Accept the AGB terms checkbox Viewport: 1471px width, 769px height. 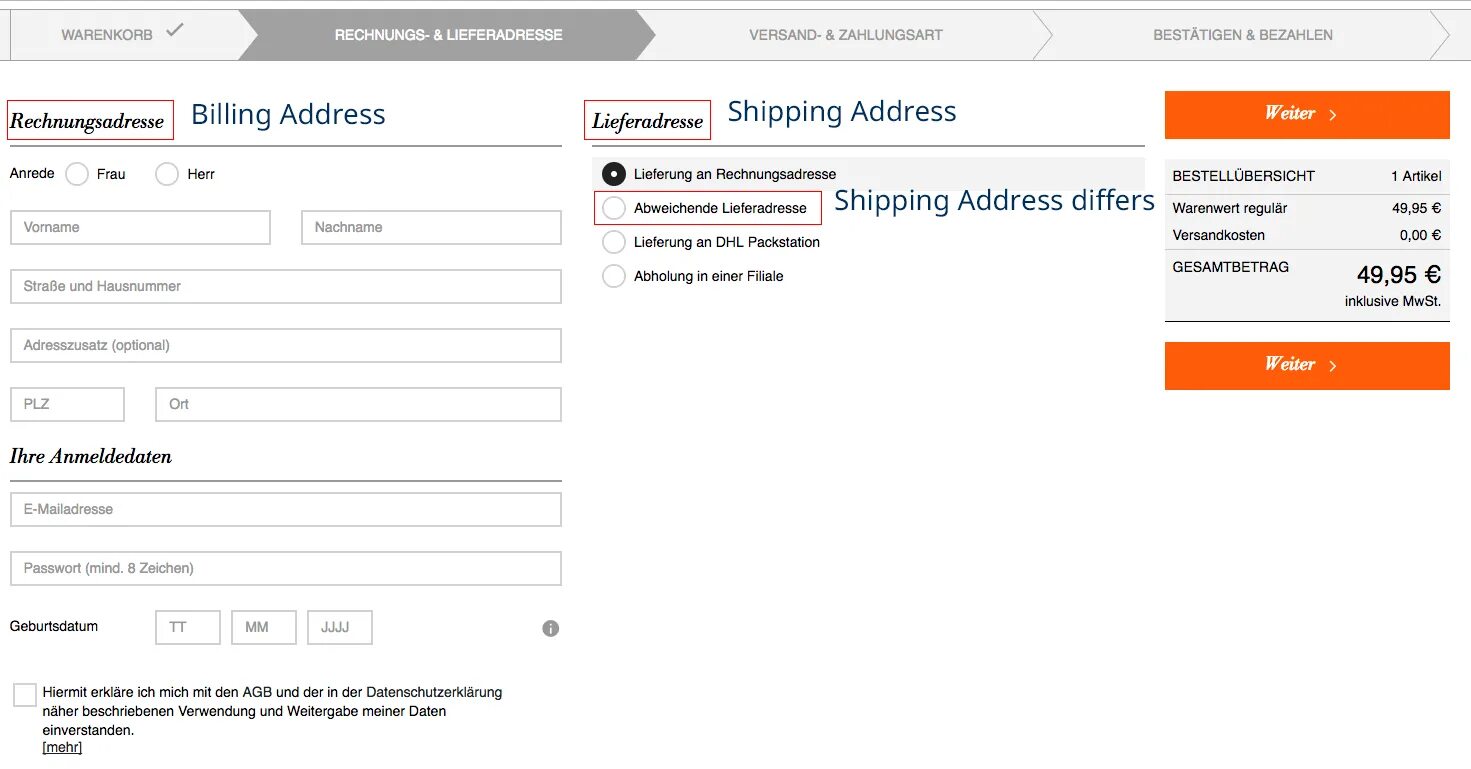[x=25, y=695]
